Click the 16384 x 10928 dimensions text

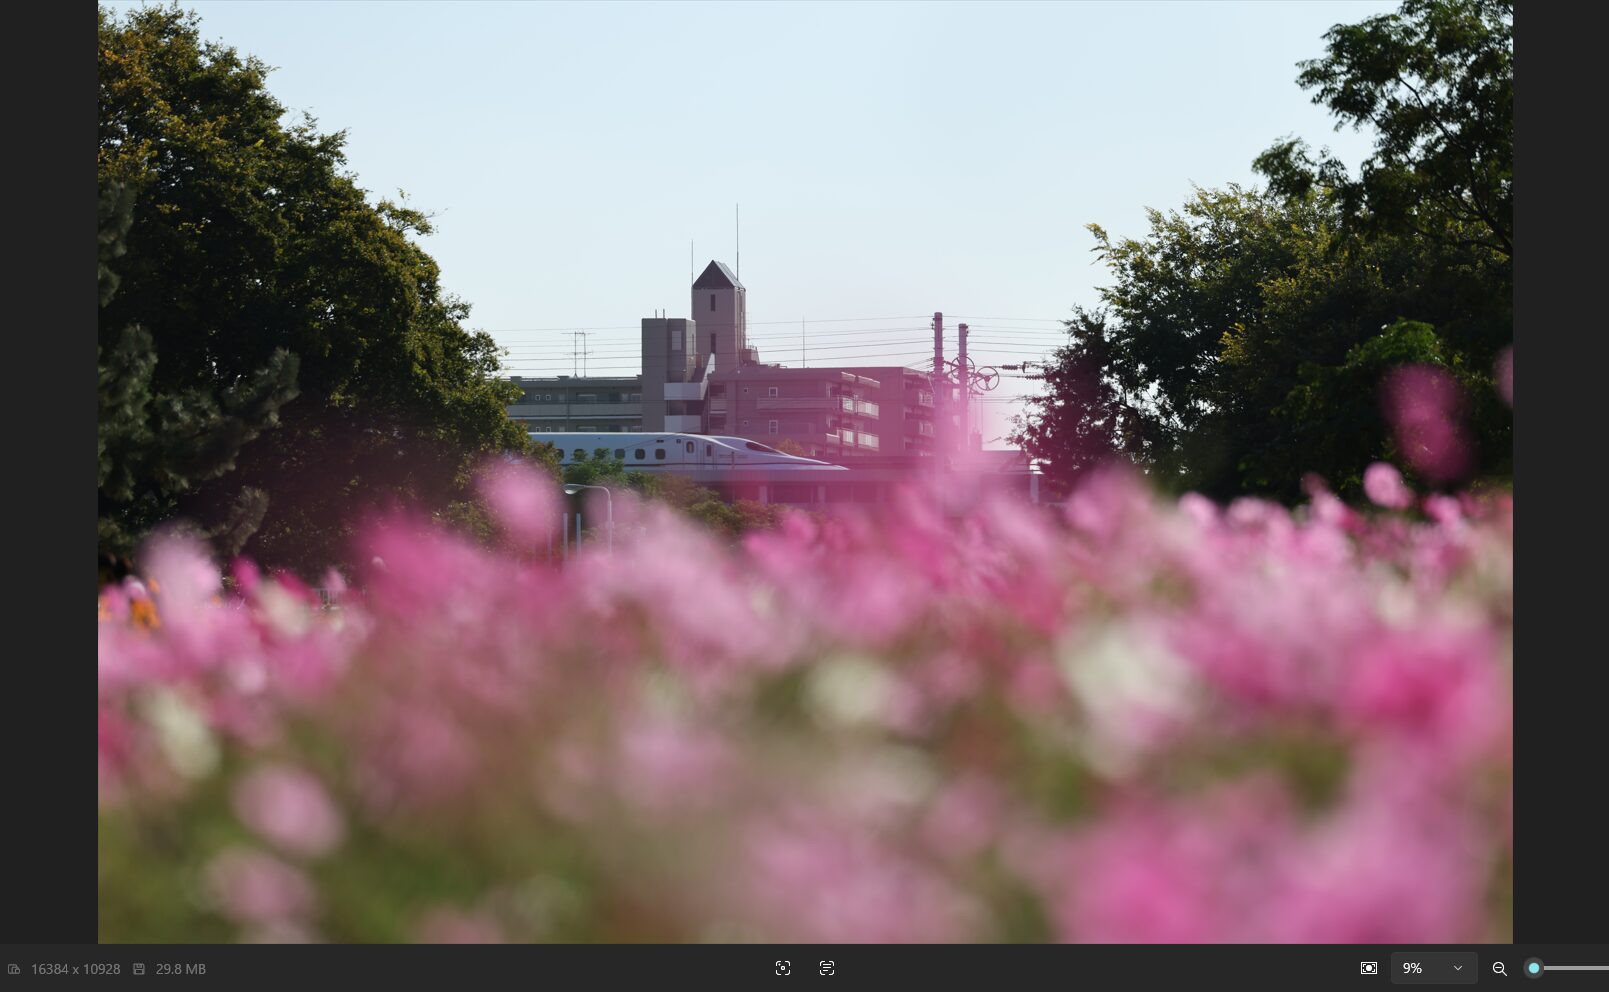(75, 969)
